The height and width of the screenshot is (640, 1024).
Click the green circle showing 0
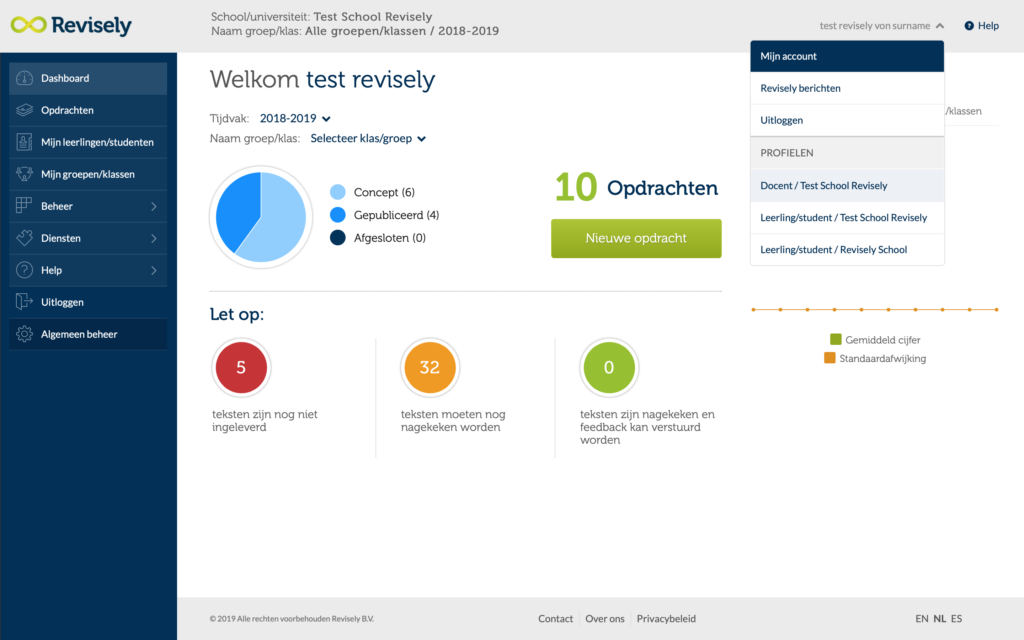click(609, 368)
